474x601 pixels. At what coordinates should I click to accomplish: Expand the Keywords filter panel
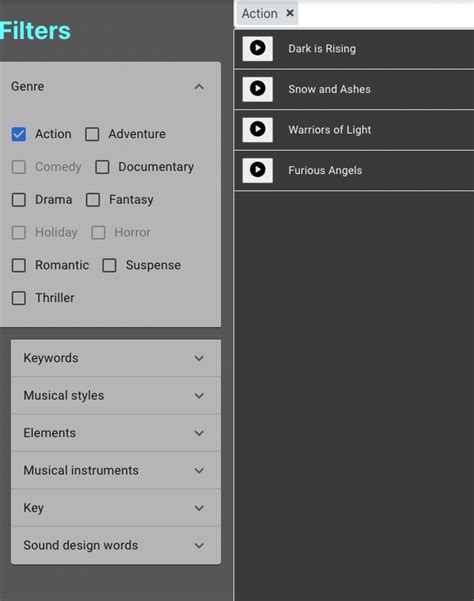tap(116, 358)
